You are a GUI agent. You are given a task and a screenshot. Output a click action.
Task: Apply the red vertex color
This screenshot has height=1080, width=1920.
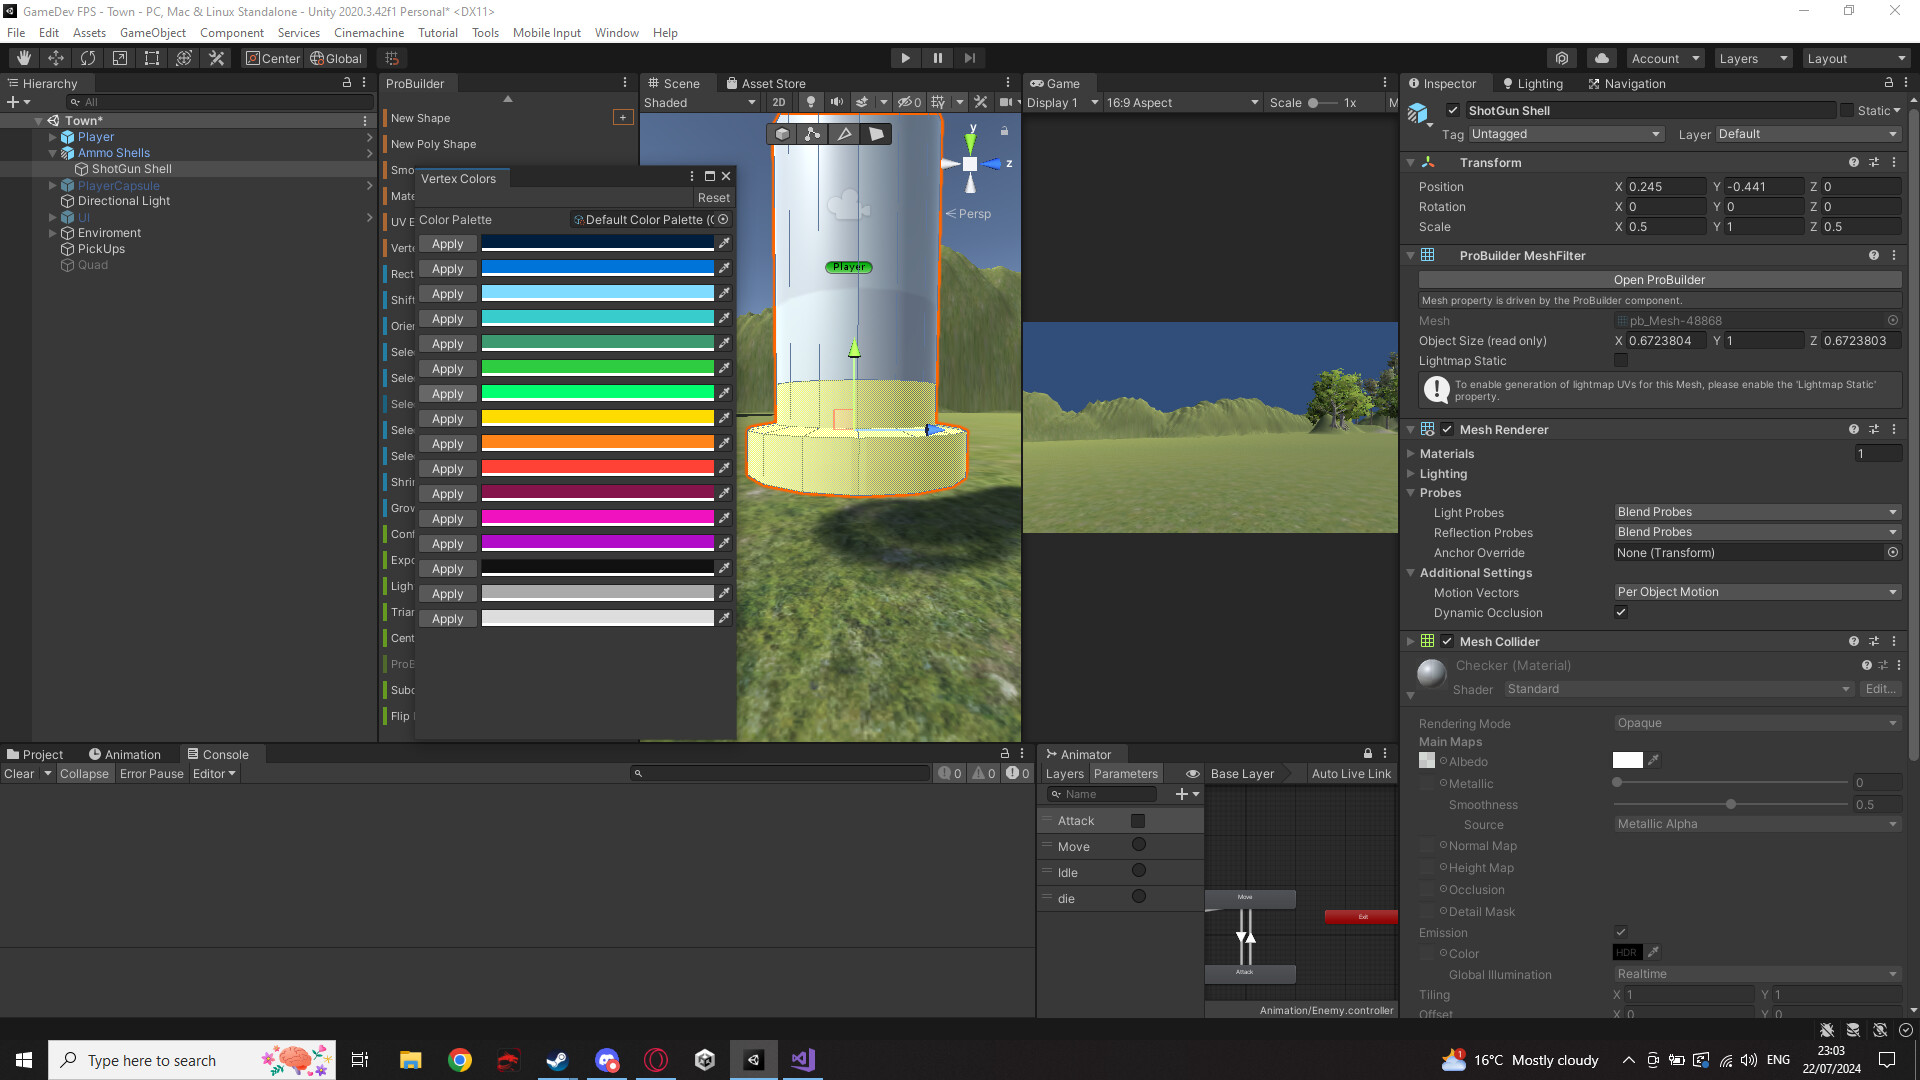click(448, 468)
